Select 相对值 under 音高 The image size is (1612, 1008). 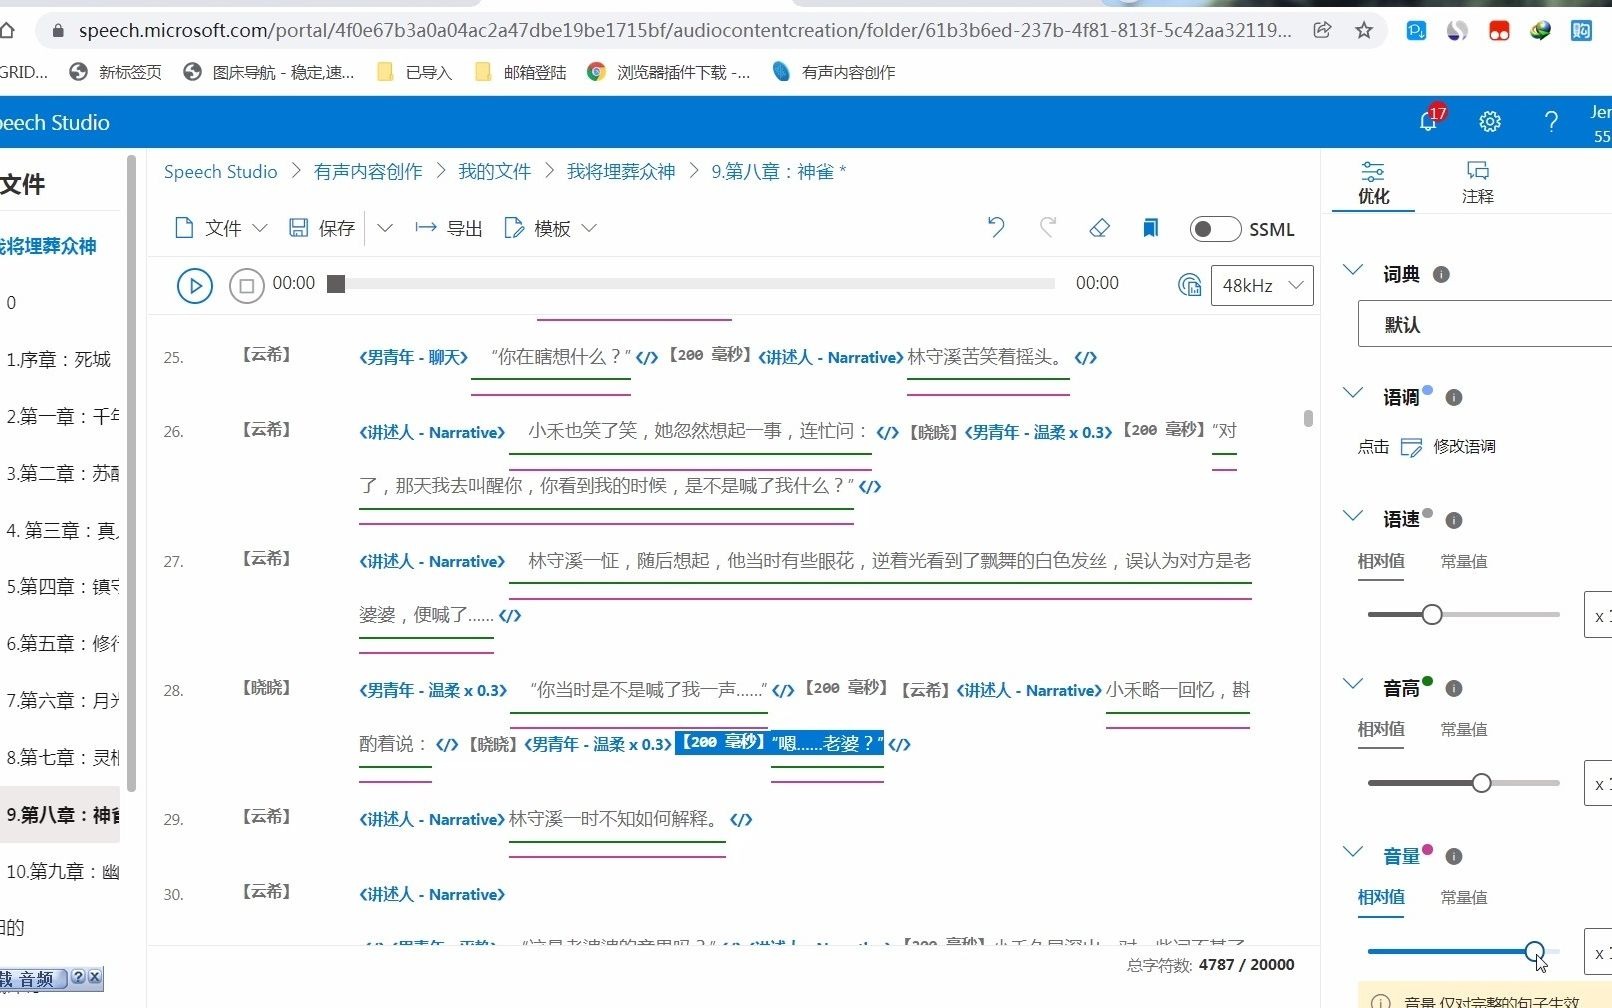coord(1381,730)
